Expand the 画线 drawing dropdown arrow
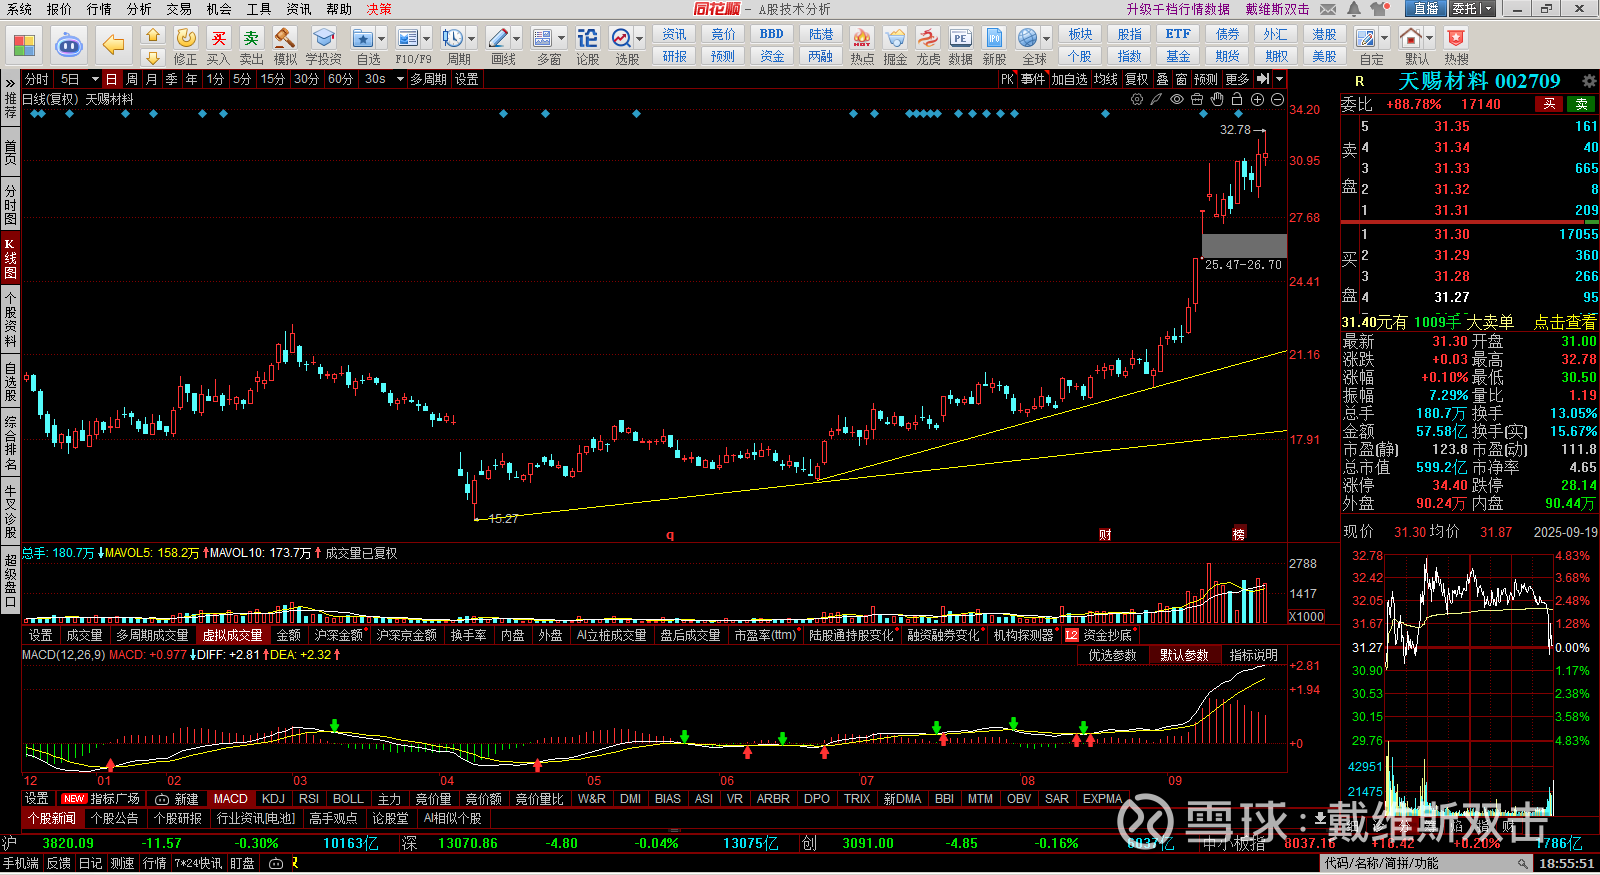Image resolution: width=1600 pixels, height=875 pixels. 516,38
